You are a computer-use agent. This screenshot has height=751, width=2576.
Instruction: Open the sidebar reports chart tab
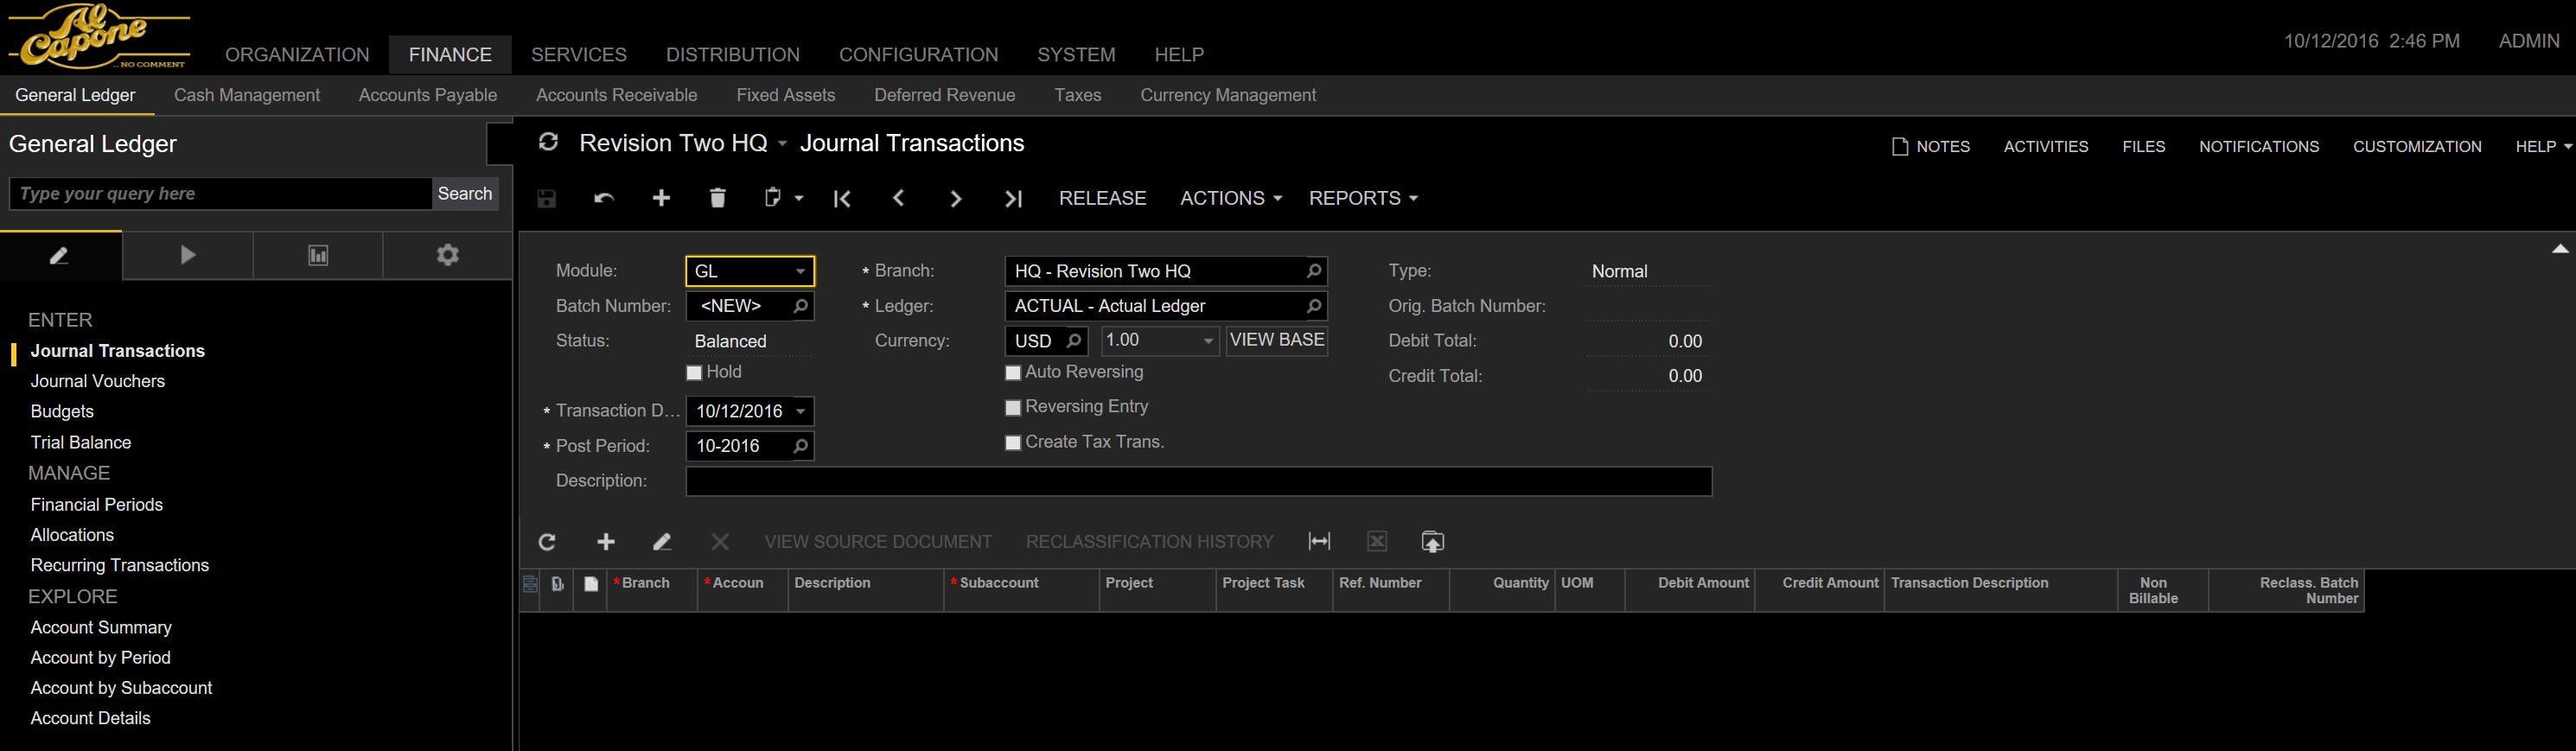click(x=318, y=256)
